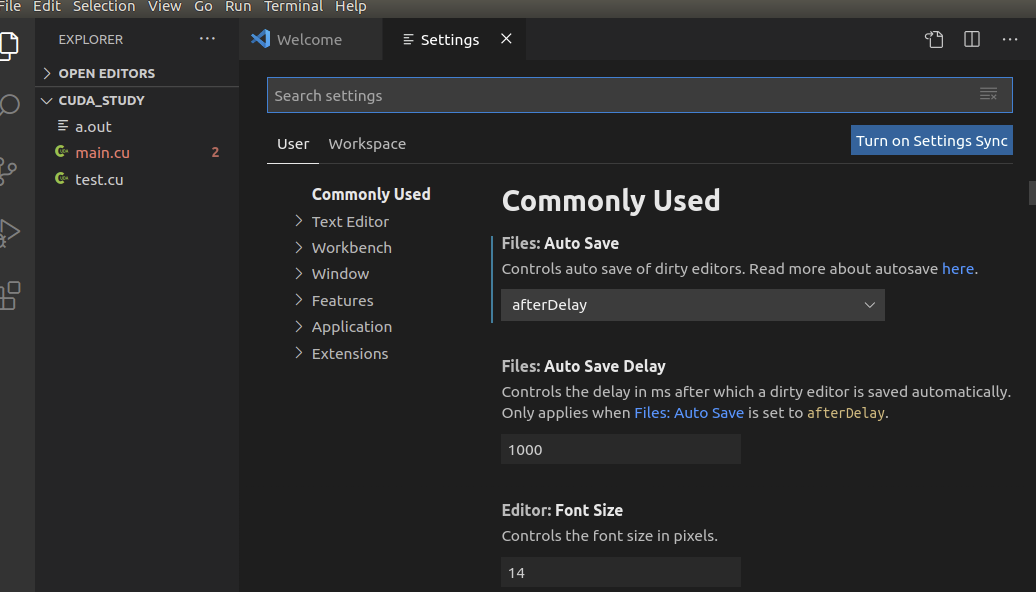Open the Terminal menu
Image resolution: width=1036 pixels, height=592 pixels.
[x=293, y=7]
